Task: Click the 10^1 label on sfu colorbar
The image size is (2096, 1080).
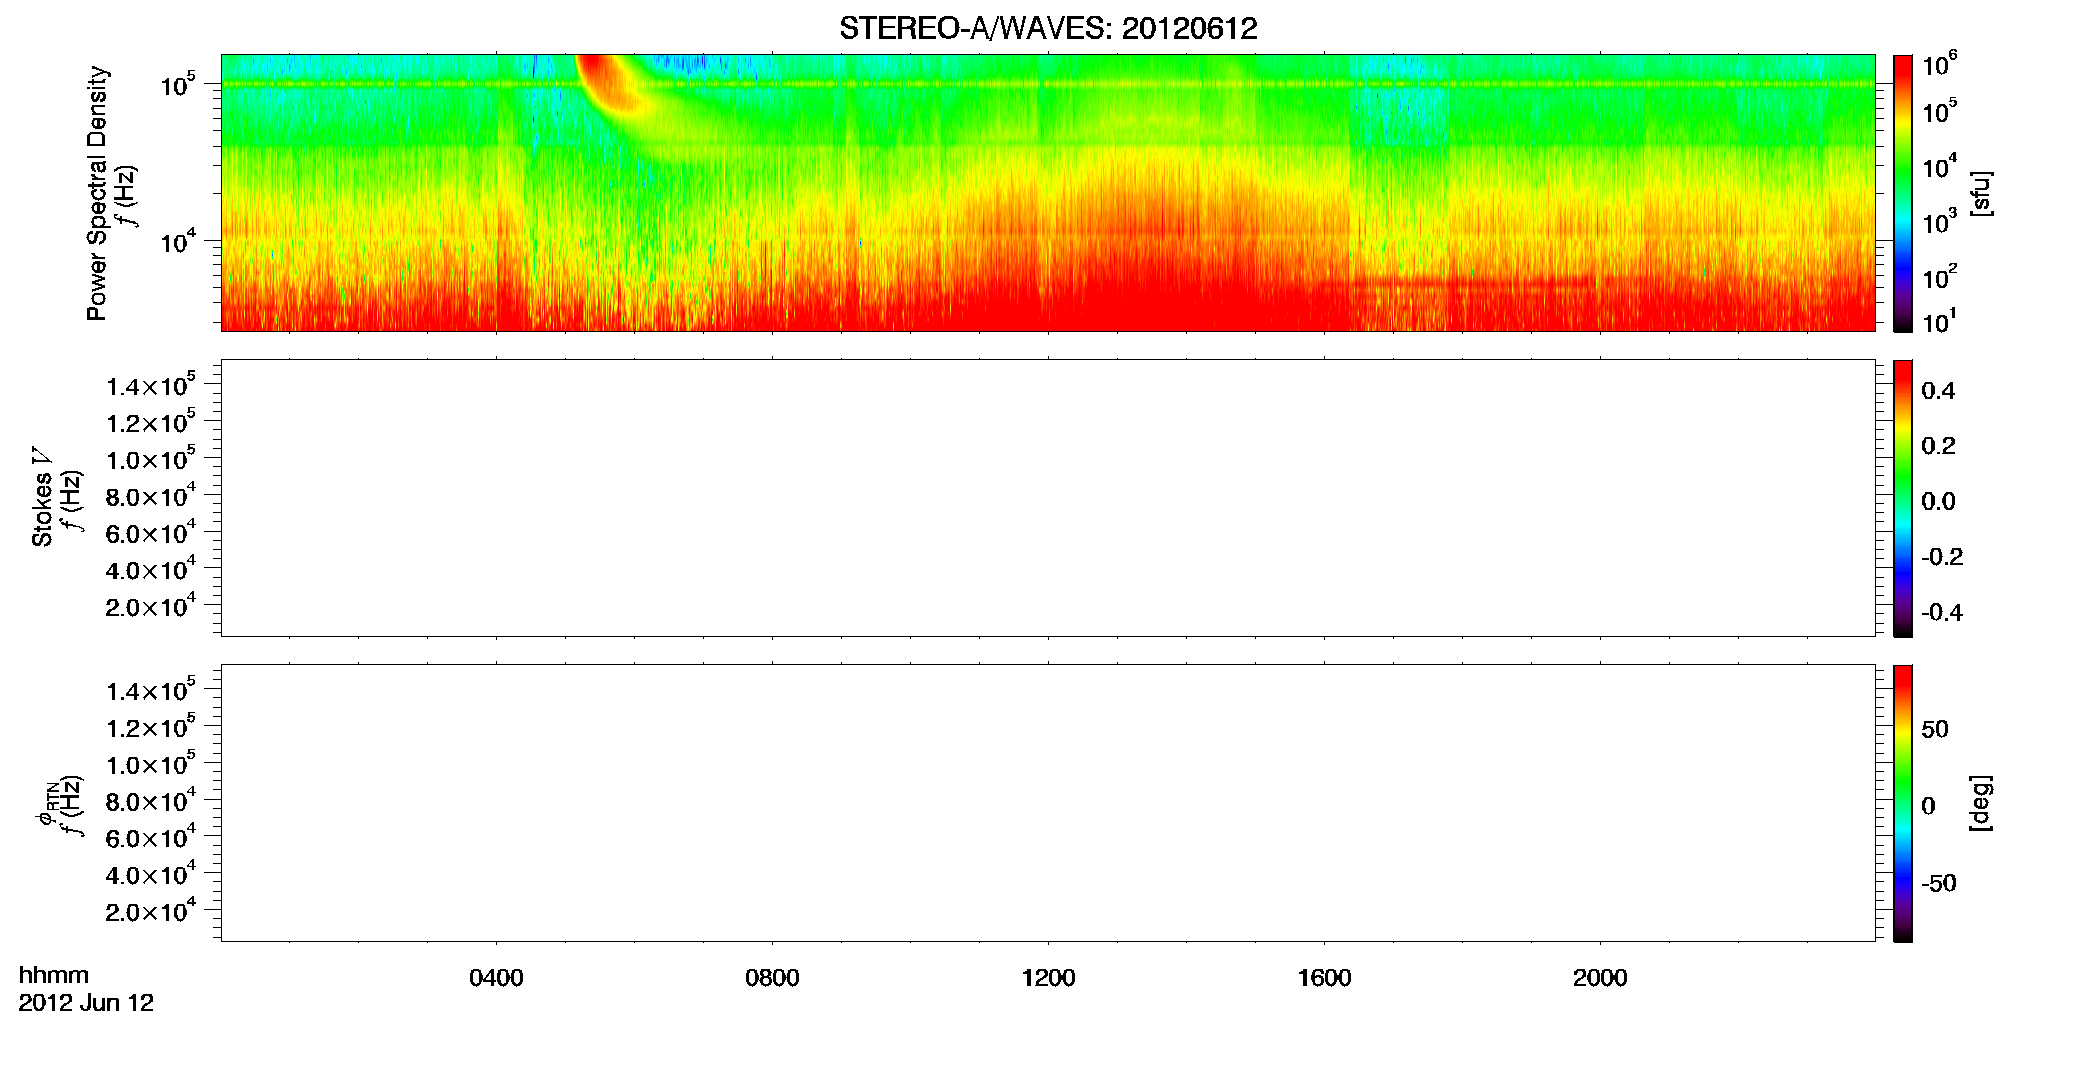Action: pyautogui.click(x=1939, y=321)
